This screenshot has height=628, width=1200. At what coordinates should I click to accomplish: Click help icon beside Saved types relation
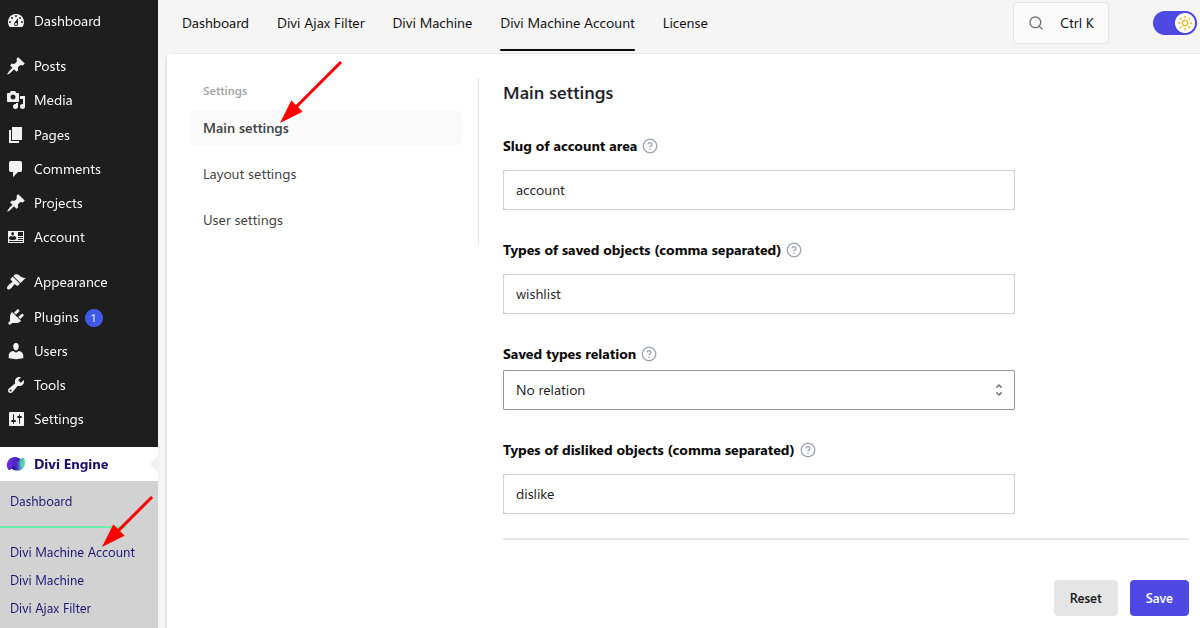coord(649,354)
